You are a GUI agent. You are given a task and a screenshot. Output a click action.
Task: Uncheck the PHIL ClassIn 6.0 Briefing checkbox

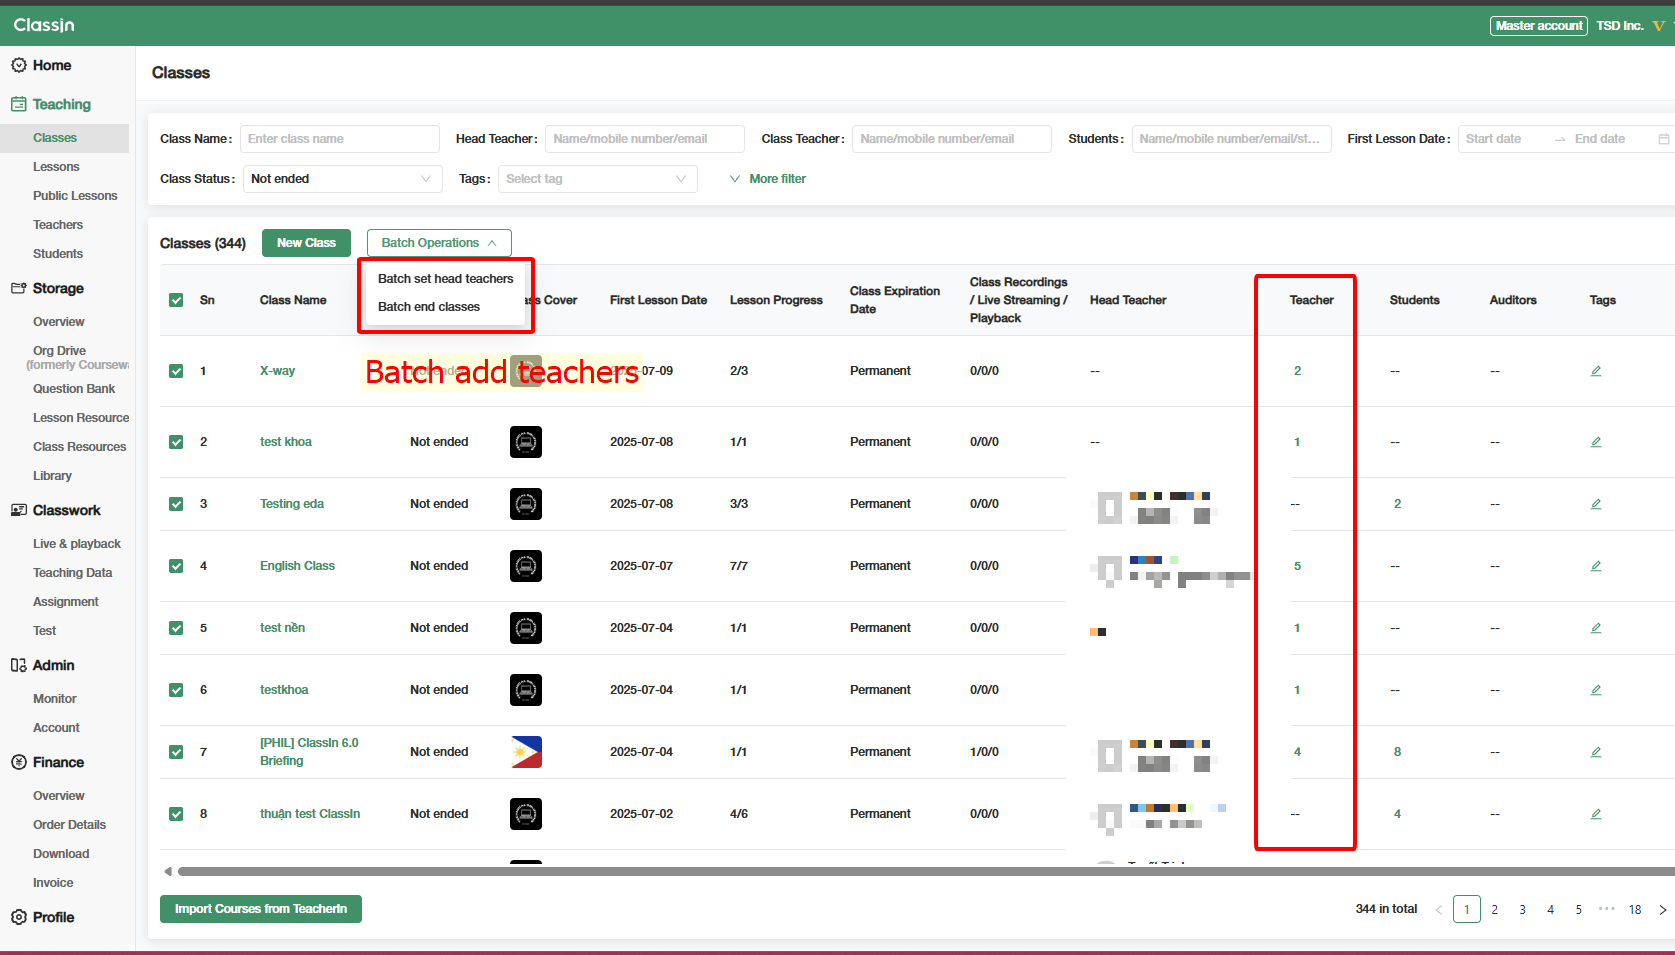pos(176,752)
